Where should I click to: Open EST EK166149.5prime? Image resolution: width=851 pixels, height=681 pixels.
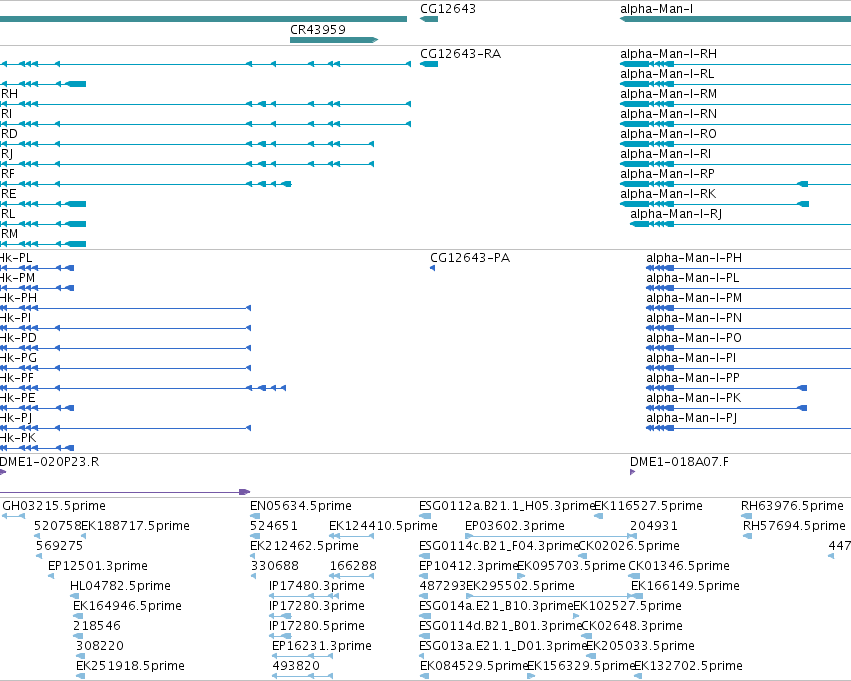tap(685, 586)
